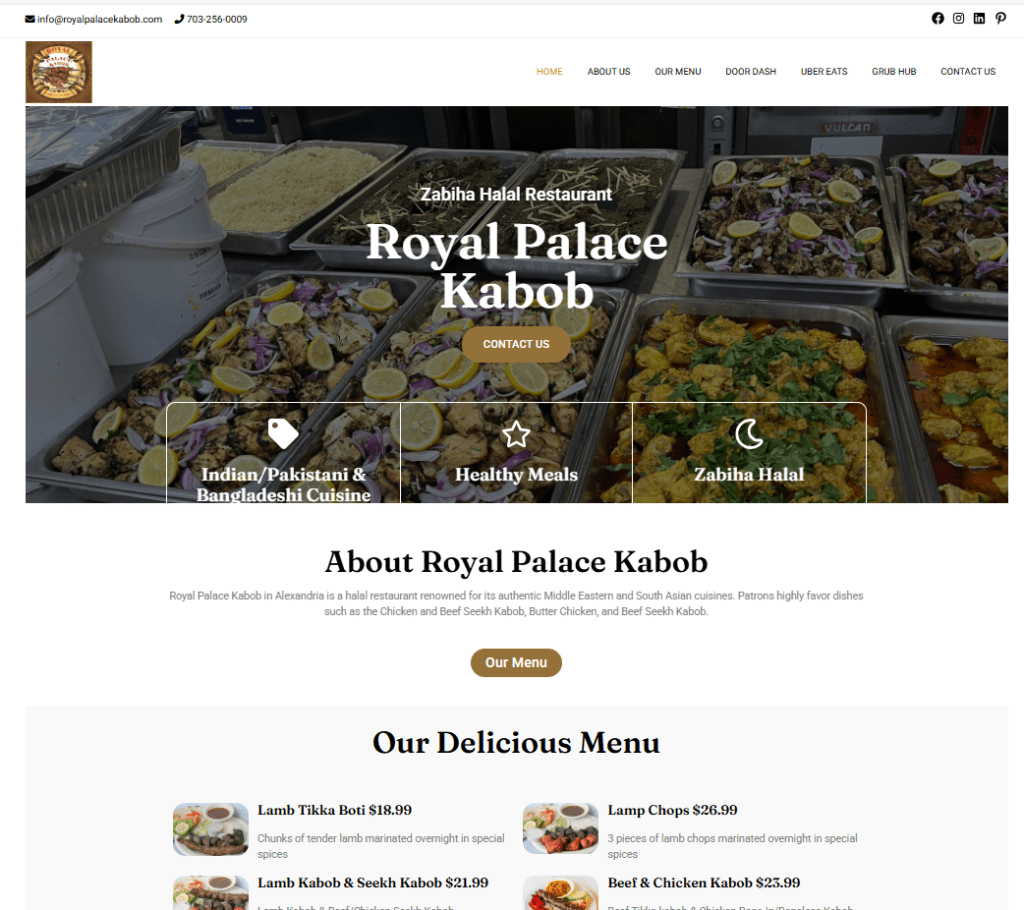Viewport: 1024px width, 910px height.
Task: Click the hero CONTACT US button
Action: [x=516, y=344]
